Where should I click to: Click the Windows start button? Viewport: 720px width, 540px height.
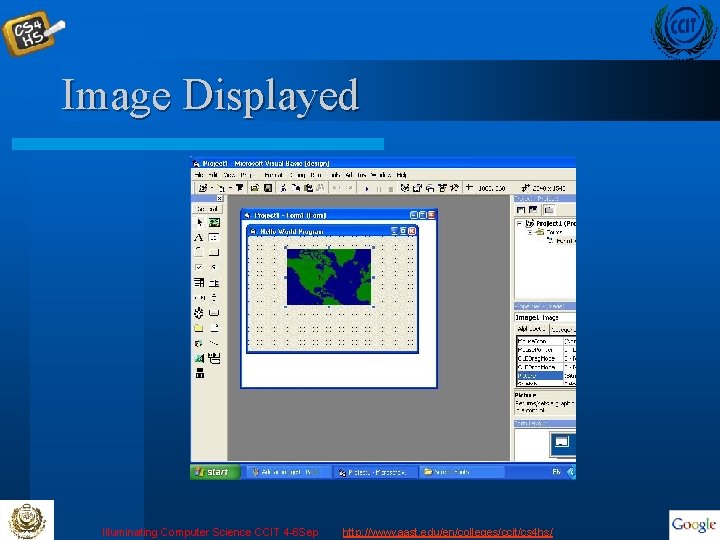coord(215,472)
